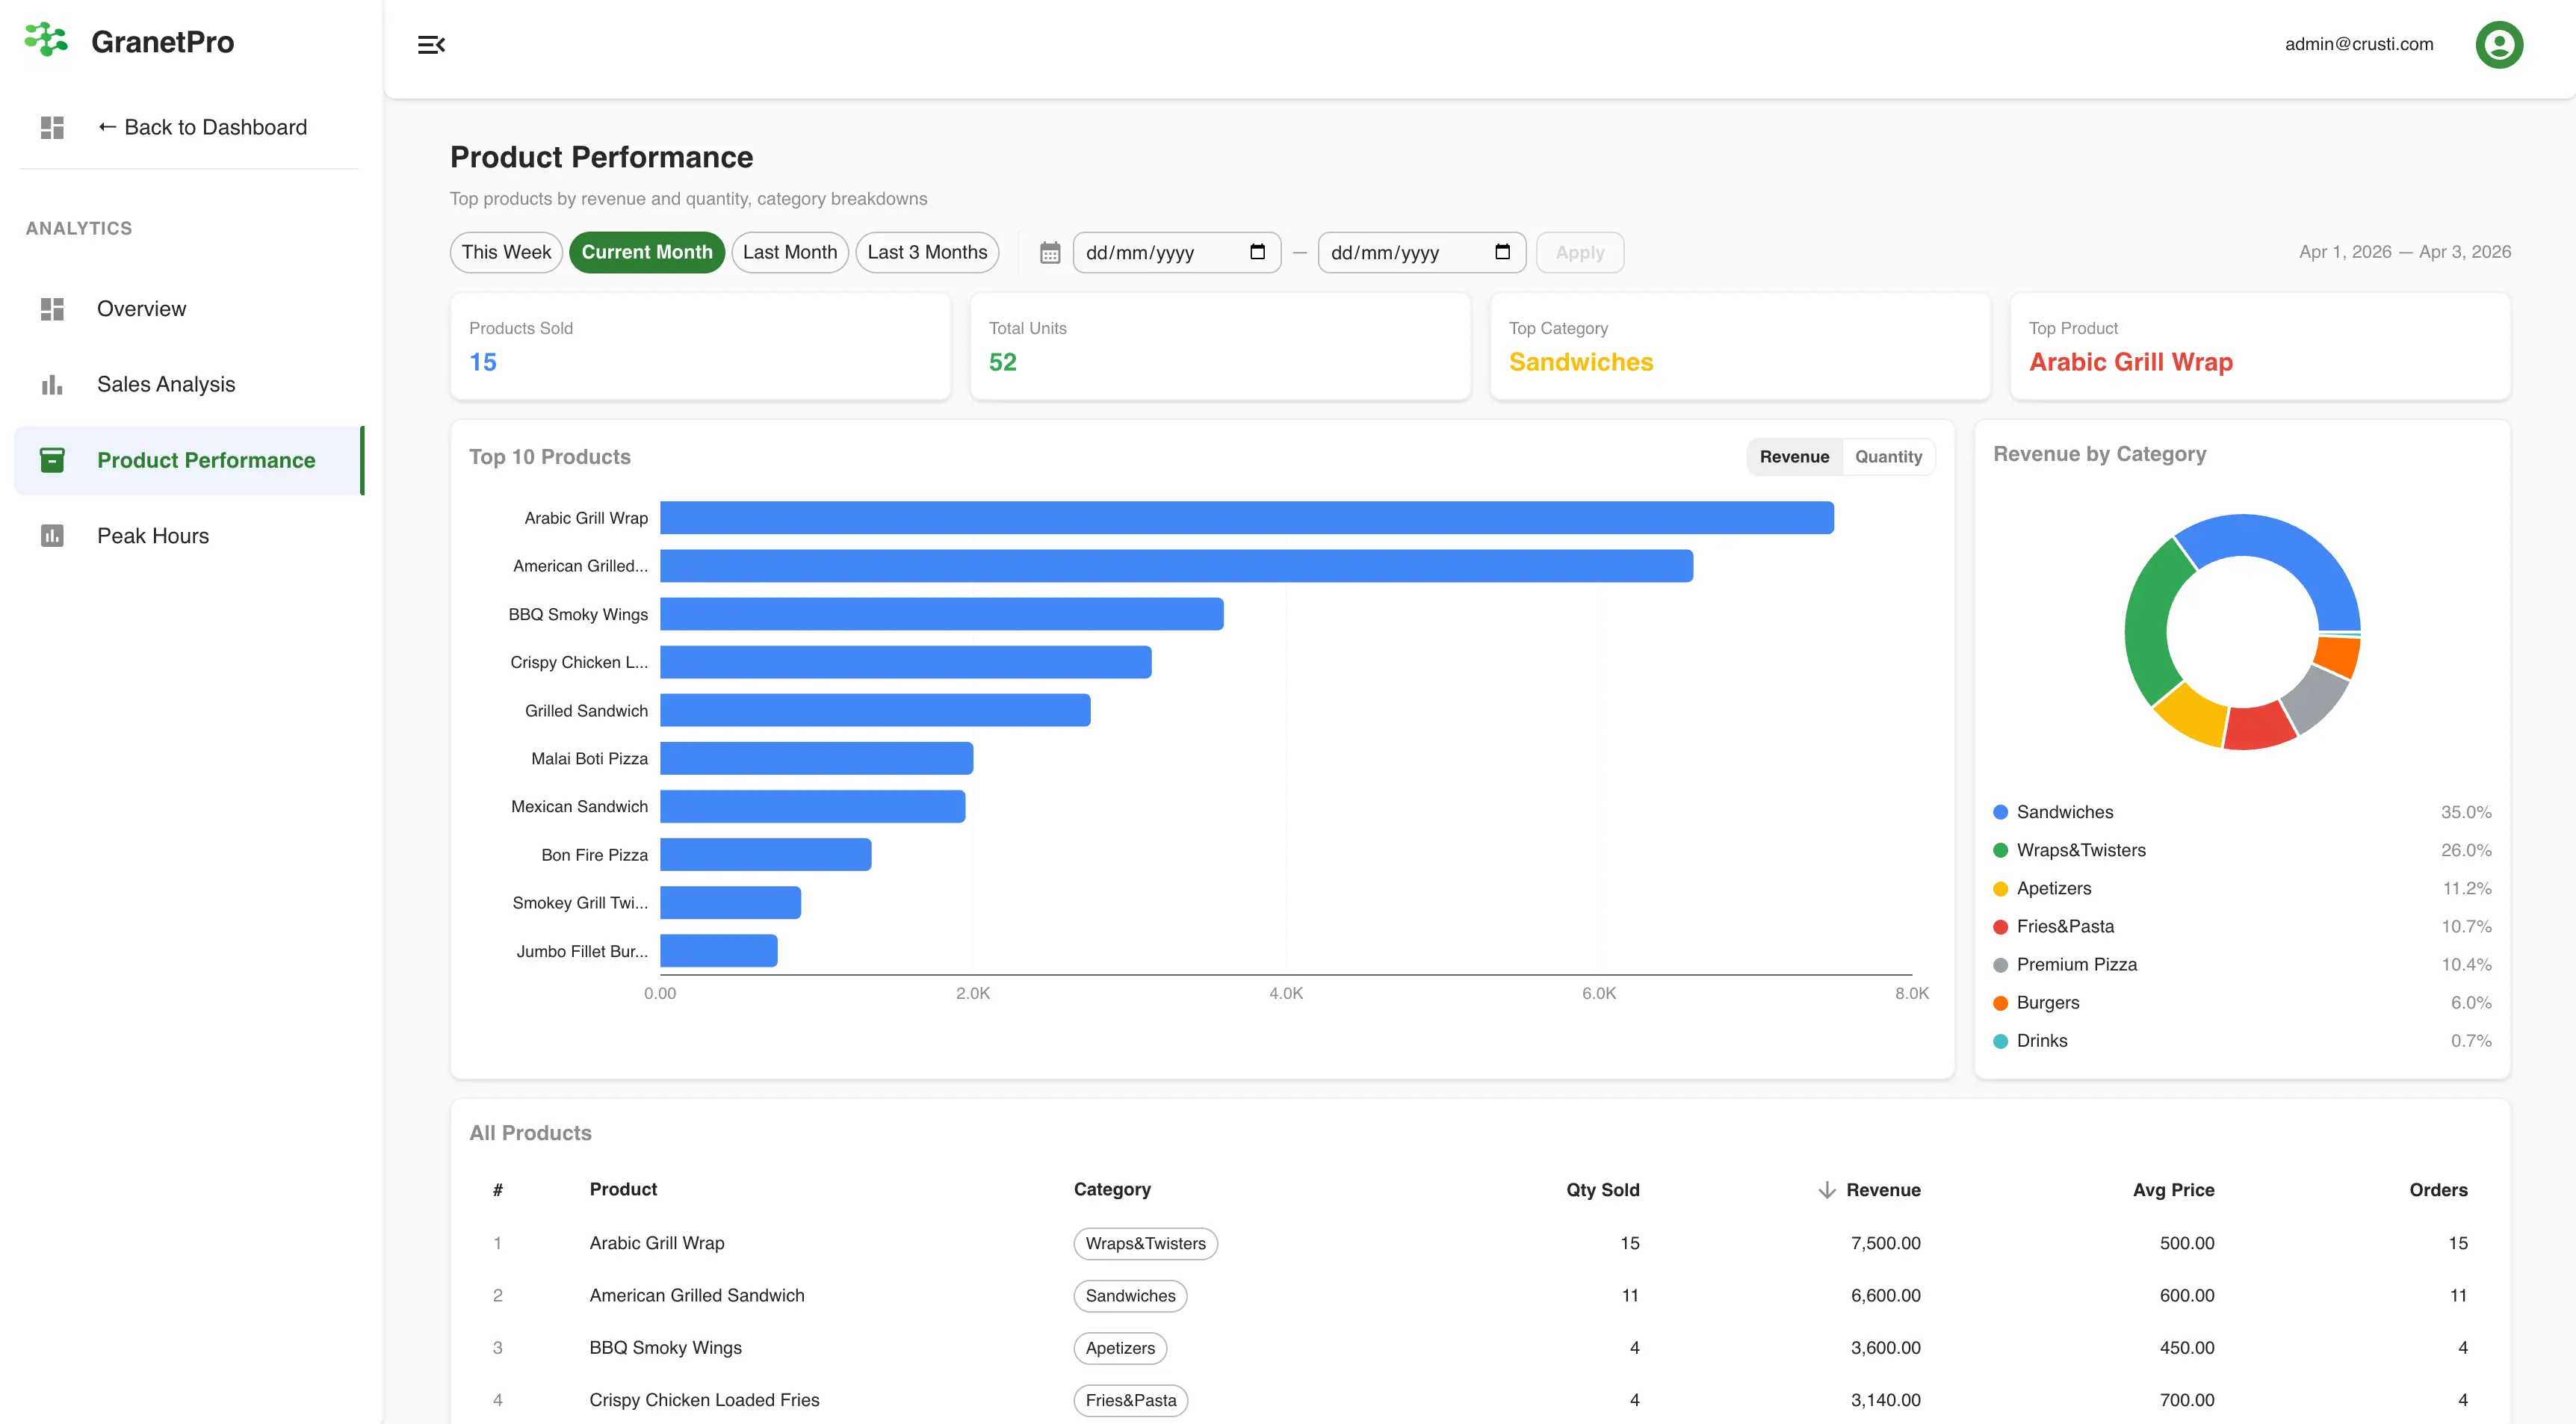The height and width of the screenshot is (1424, 2576).
Task: Enable the This Week filter
Action: point(506,252)
